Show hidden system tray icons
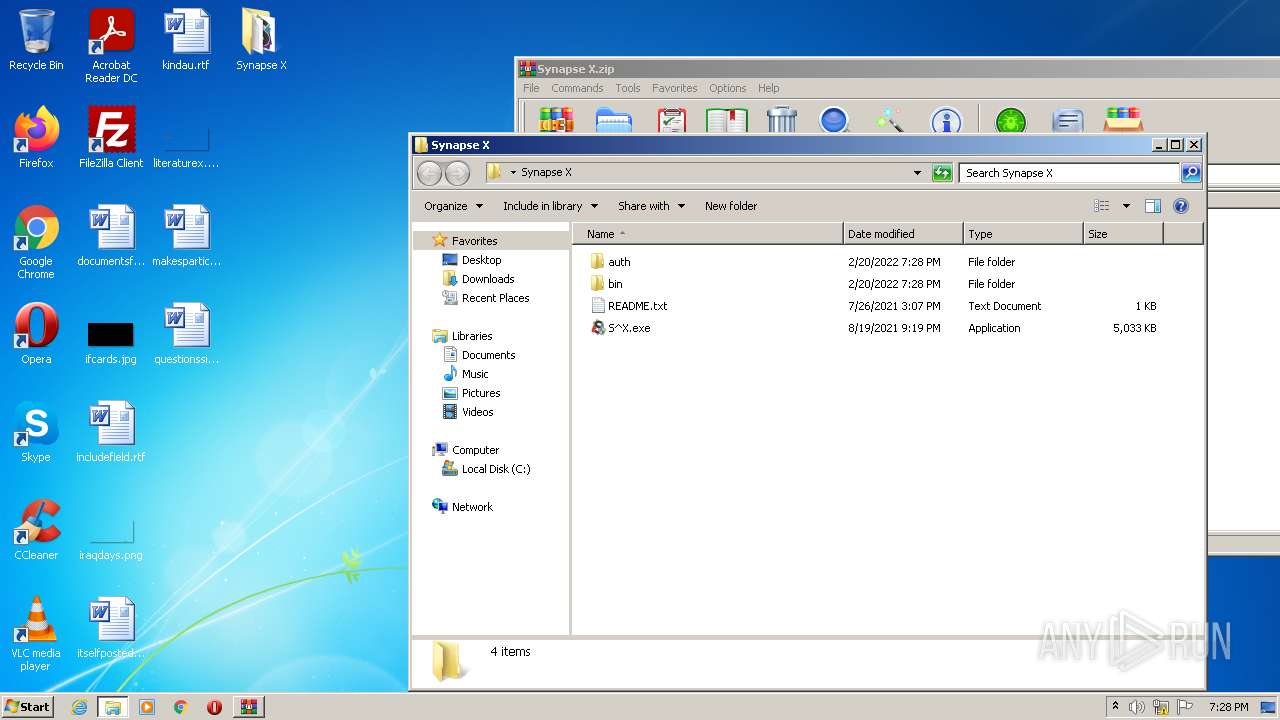 click(1115, 706)
